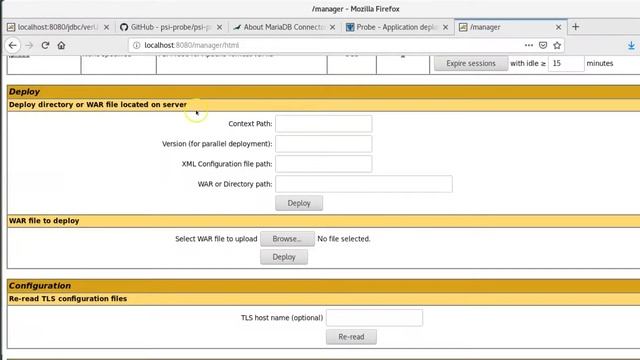The height and width of the screenshot is (360, 640).
Task: Show site information icon in address bar
Action: [x=137, y=45]
